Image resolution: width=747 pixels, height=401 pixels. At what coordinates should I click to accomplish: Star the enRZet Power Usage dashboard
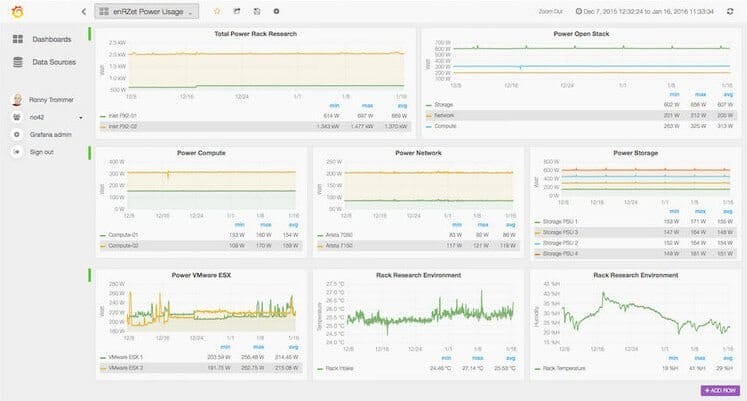click(x=217, y=11)
